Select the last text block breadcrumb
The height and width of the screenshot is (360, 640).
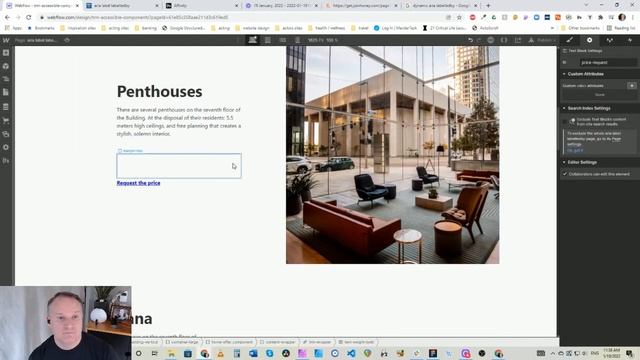[356, 342]
